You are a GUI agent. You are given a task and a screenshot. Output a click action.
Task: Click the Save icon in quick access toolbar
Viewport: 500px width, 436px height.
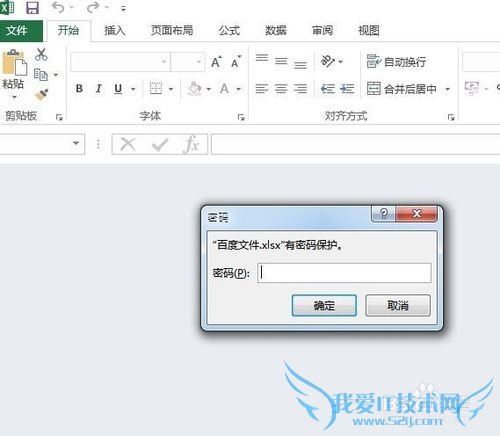(x=33, y=8)
